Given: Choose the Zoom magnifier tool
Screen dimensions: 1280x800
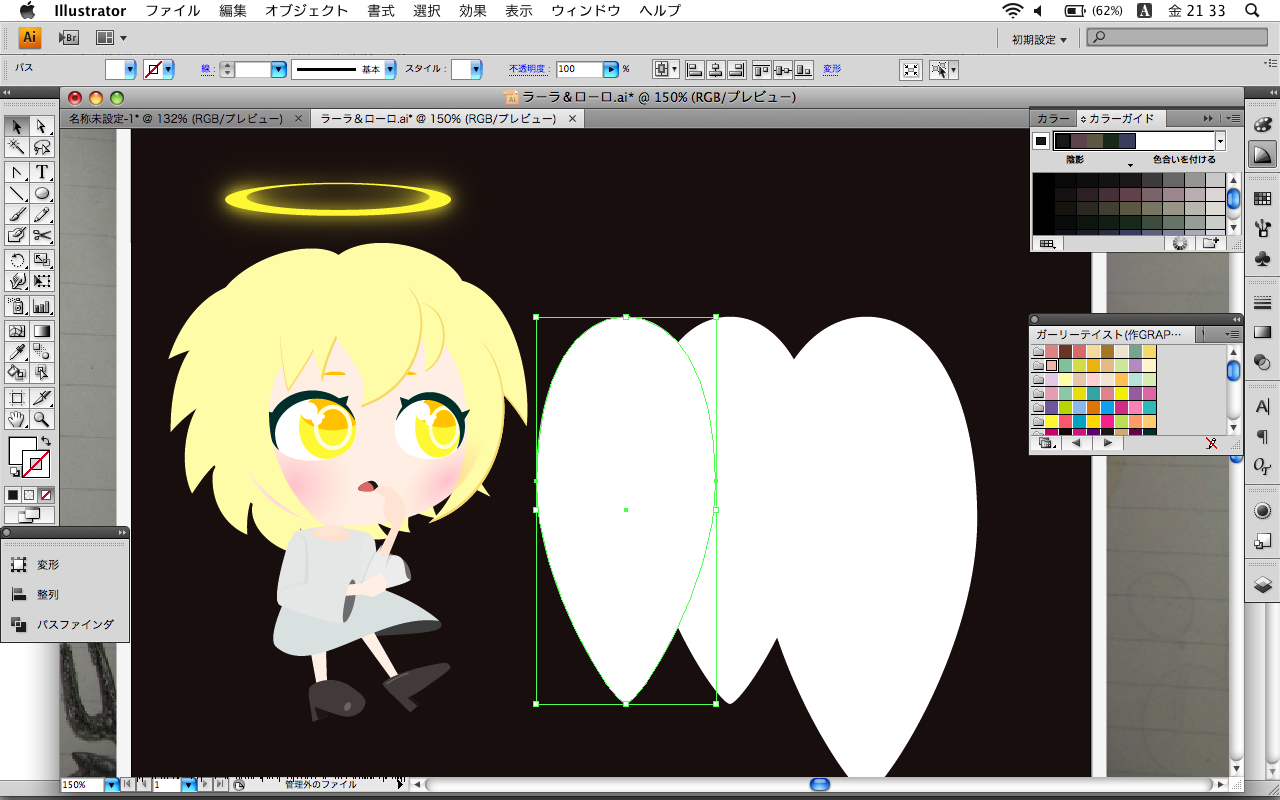Looking at the screenshot, I should tap(42, 419).
